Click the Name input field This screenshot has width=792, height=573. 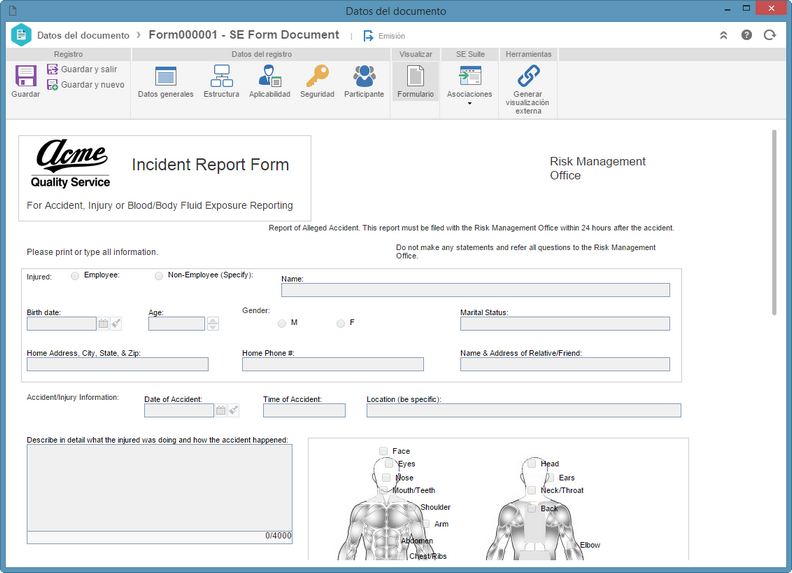point(475,290)
